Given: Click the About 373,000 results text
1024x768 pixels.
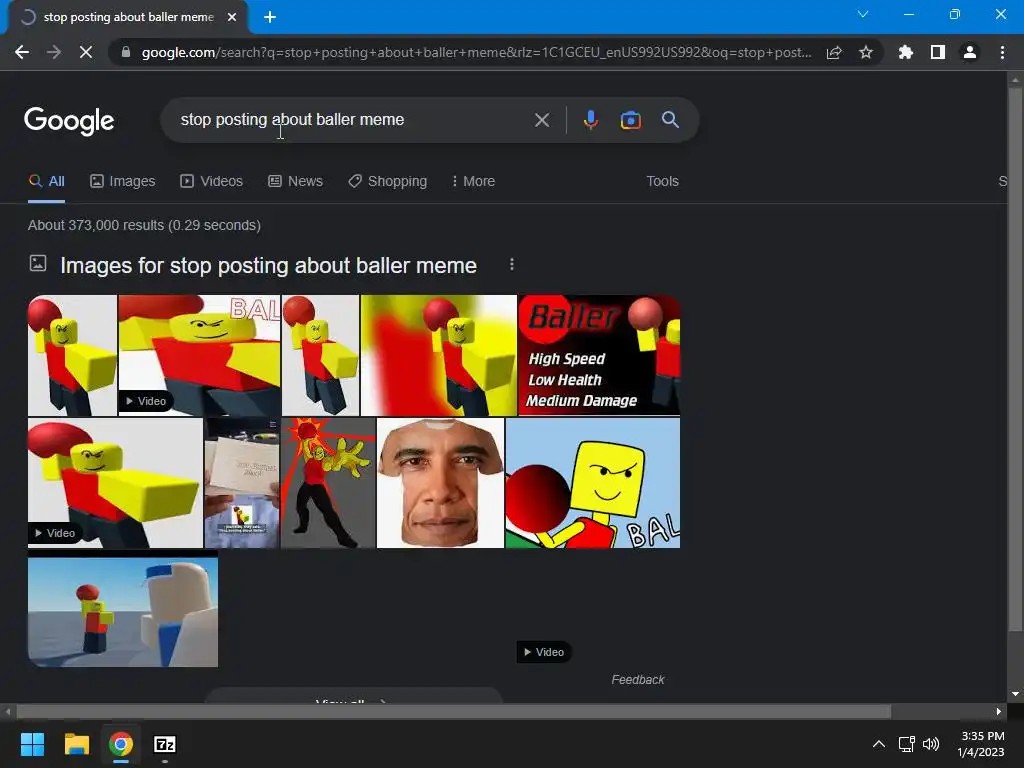Looking at the screenshot, I should click(x=144, y=225).
